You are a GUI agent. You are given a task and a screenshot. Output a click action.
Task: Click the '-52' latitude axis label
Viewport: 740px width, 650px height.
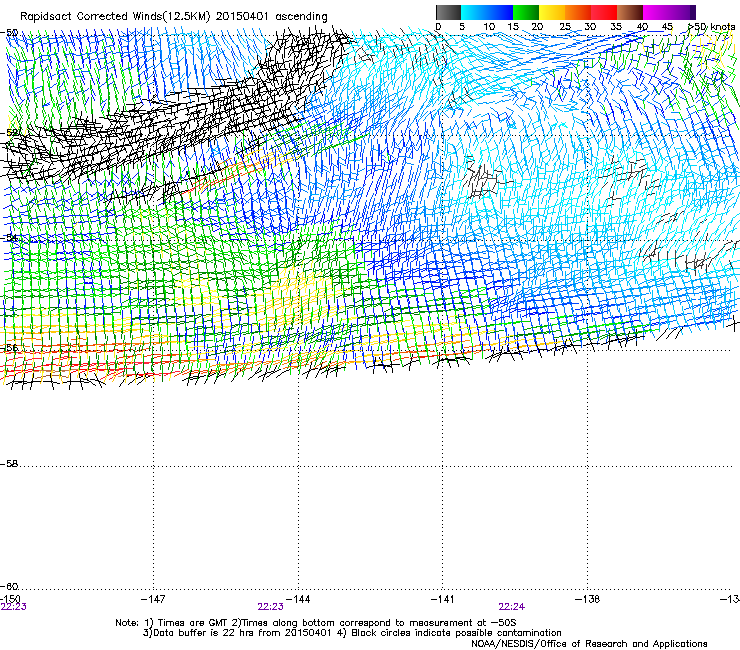(x=9, y=133)
